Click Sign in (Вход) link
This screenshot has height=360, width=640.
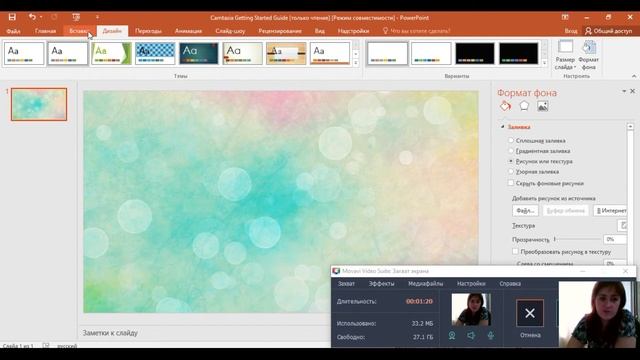[571, 31]
